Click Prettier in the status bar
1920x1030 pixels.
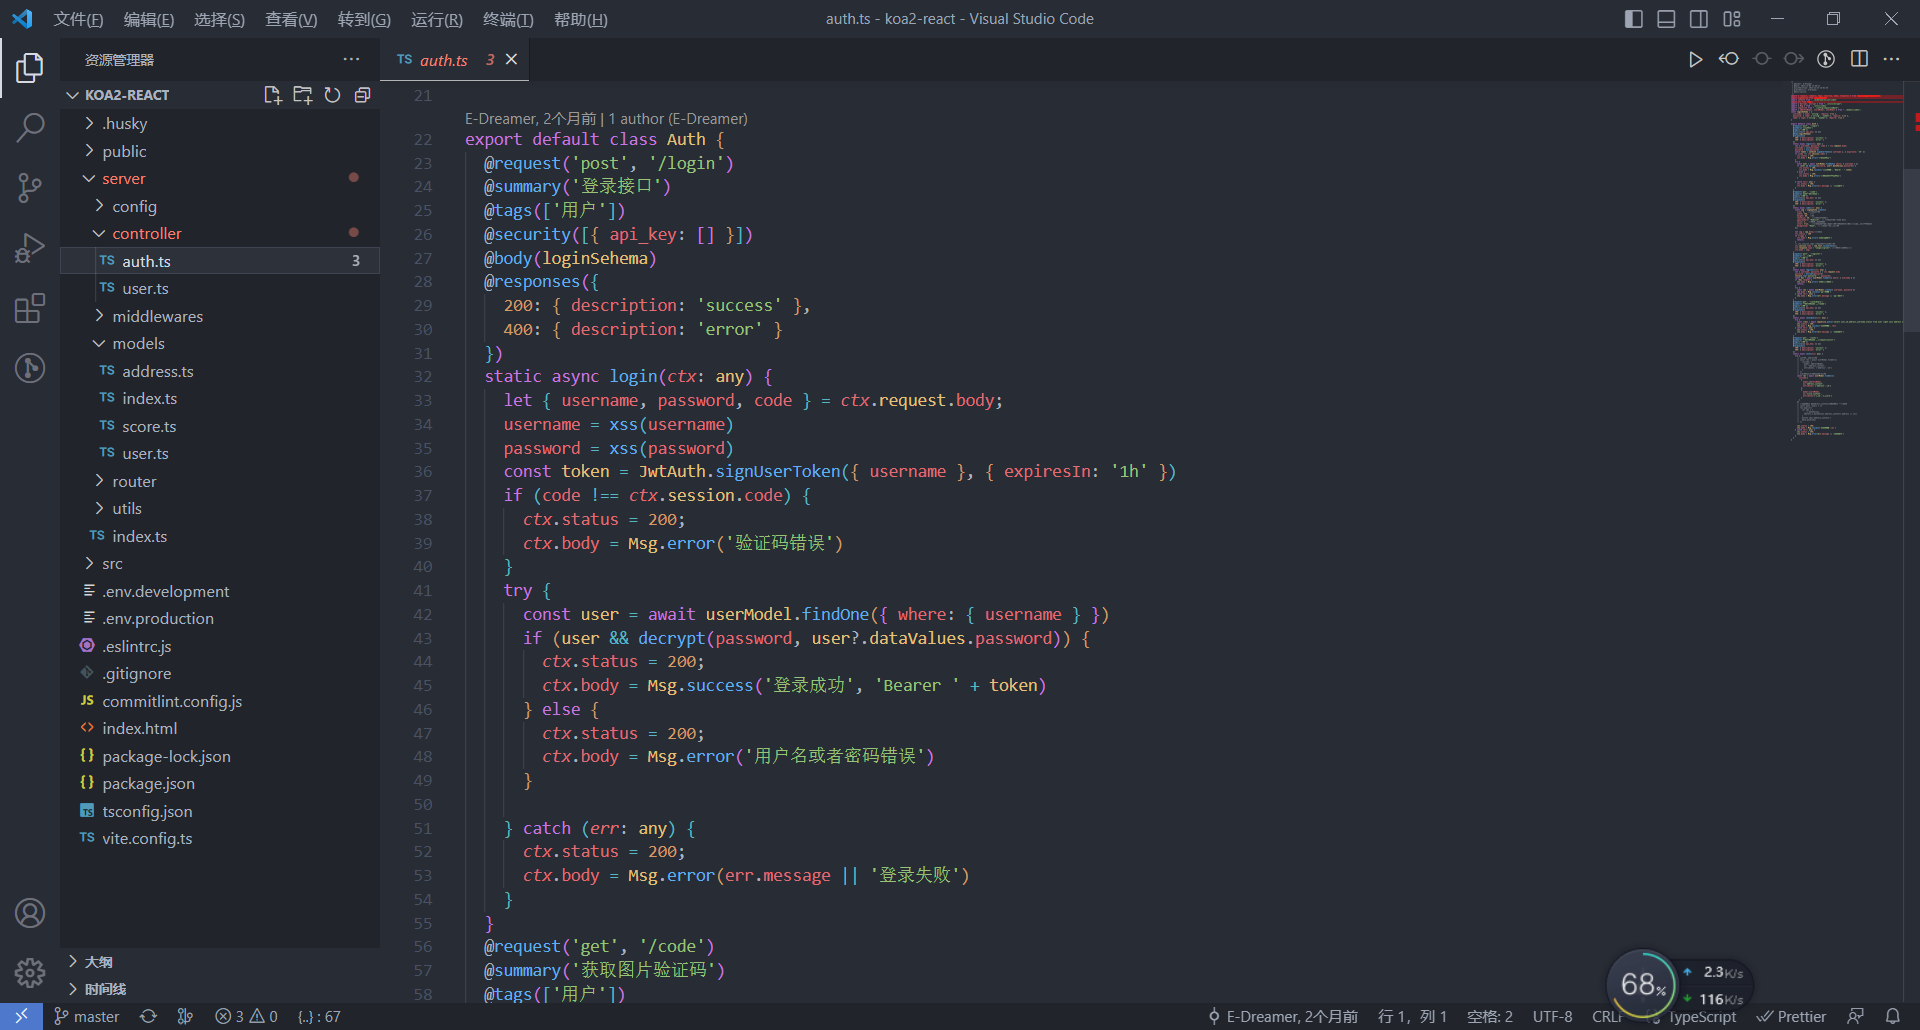(1792, 1016)
